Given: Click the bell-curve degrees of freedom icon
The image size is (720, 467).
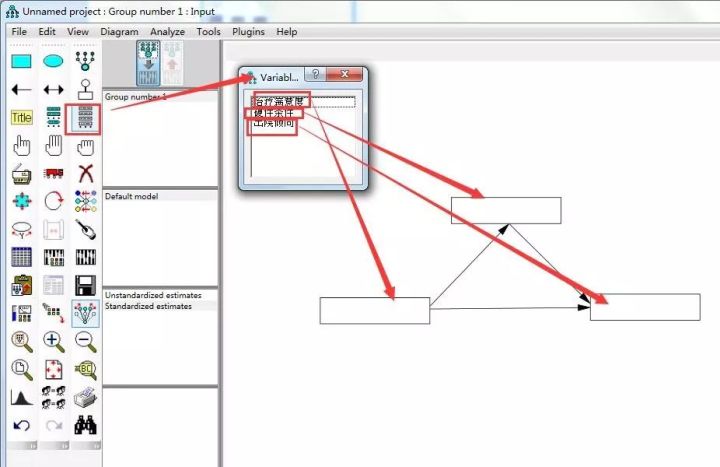Looking at the screenshot, I should (x=21, y=398).
